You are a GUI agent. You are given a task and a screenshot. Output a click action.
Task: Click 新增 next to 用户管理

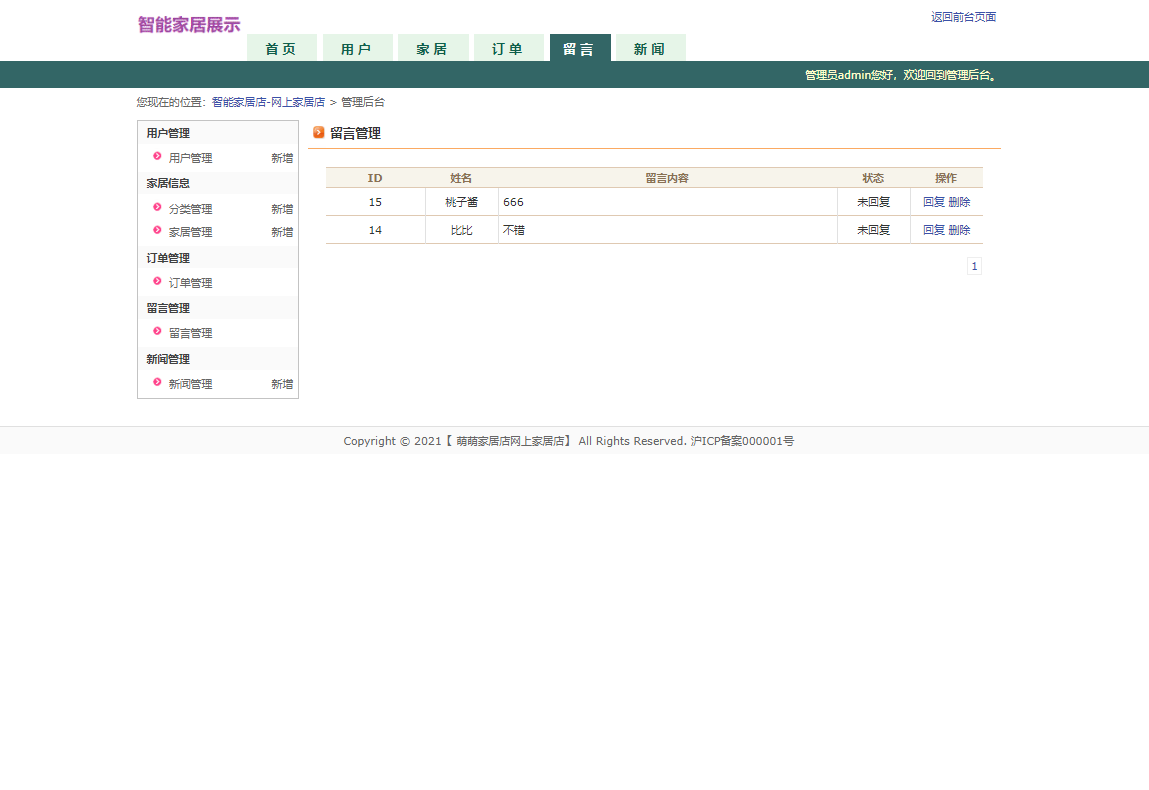click(281, 157)
